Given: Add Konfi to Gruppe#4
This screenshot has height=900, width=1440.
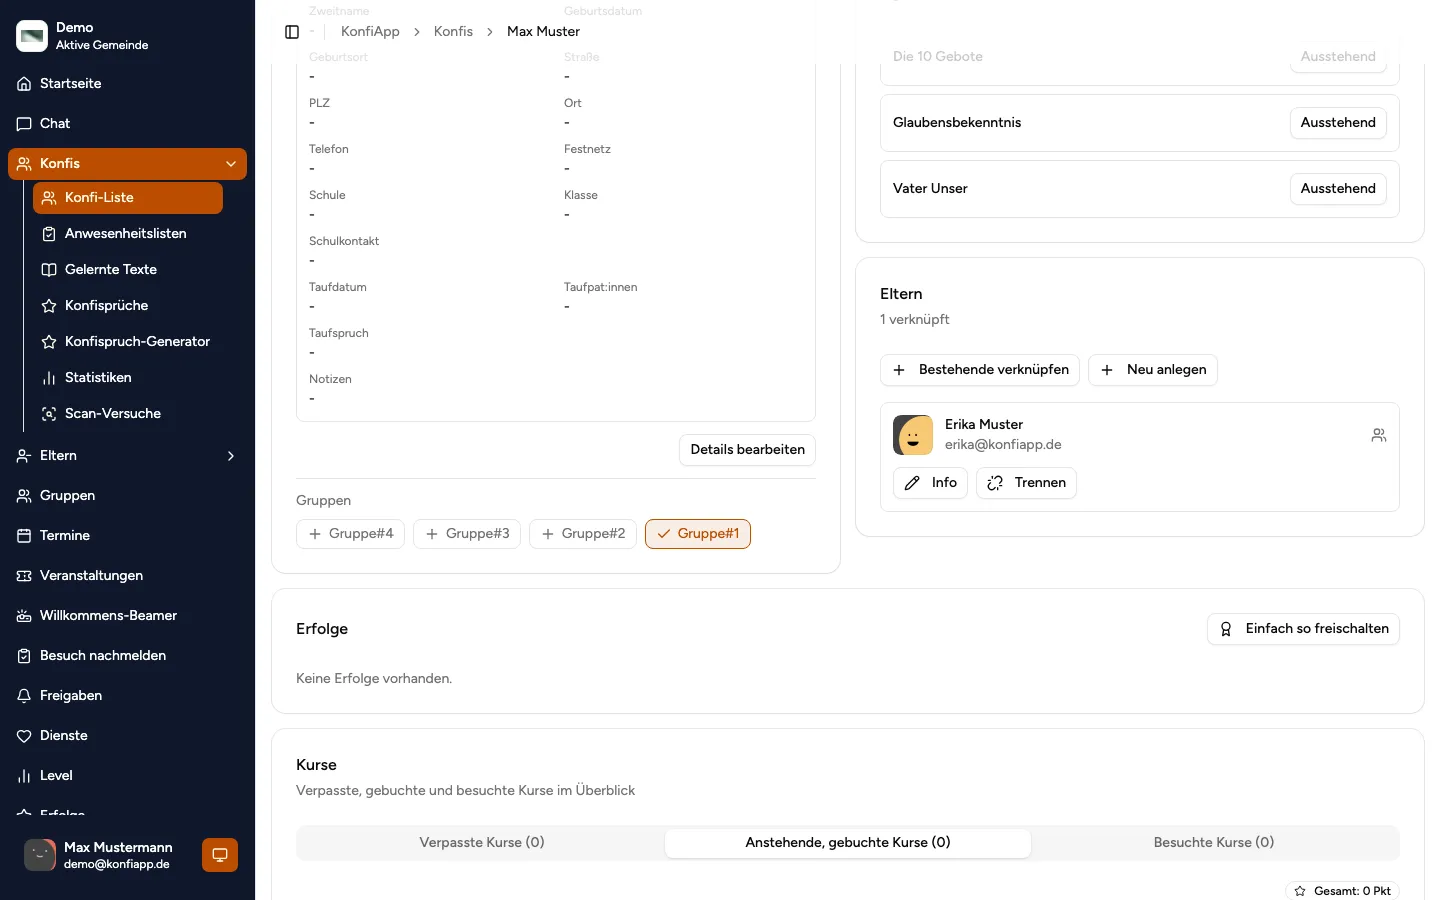Looking at the screenshot, I should point(351,534).
